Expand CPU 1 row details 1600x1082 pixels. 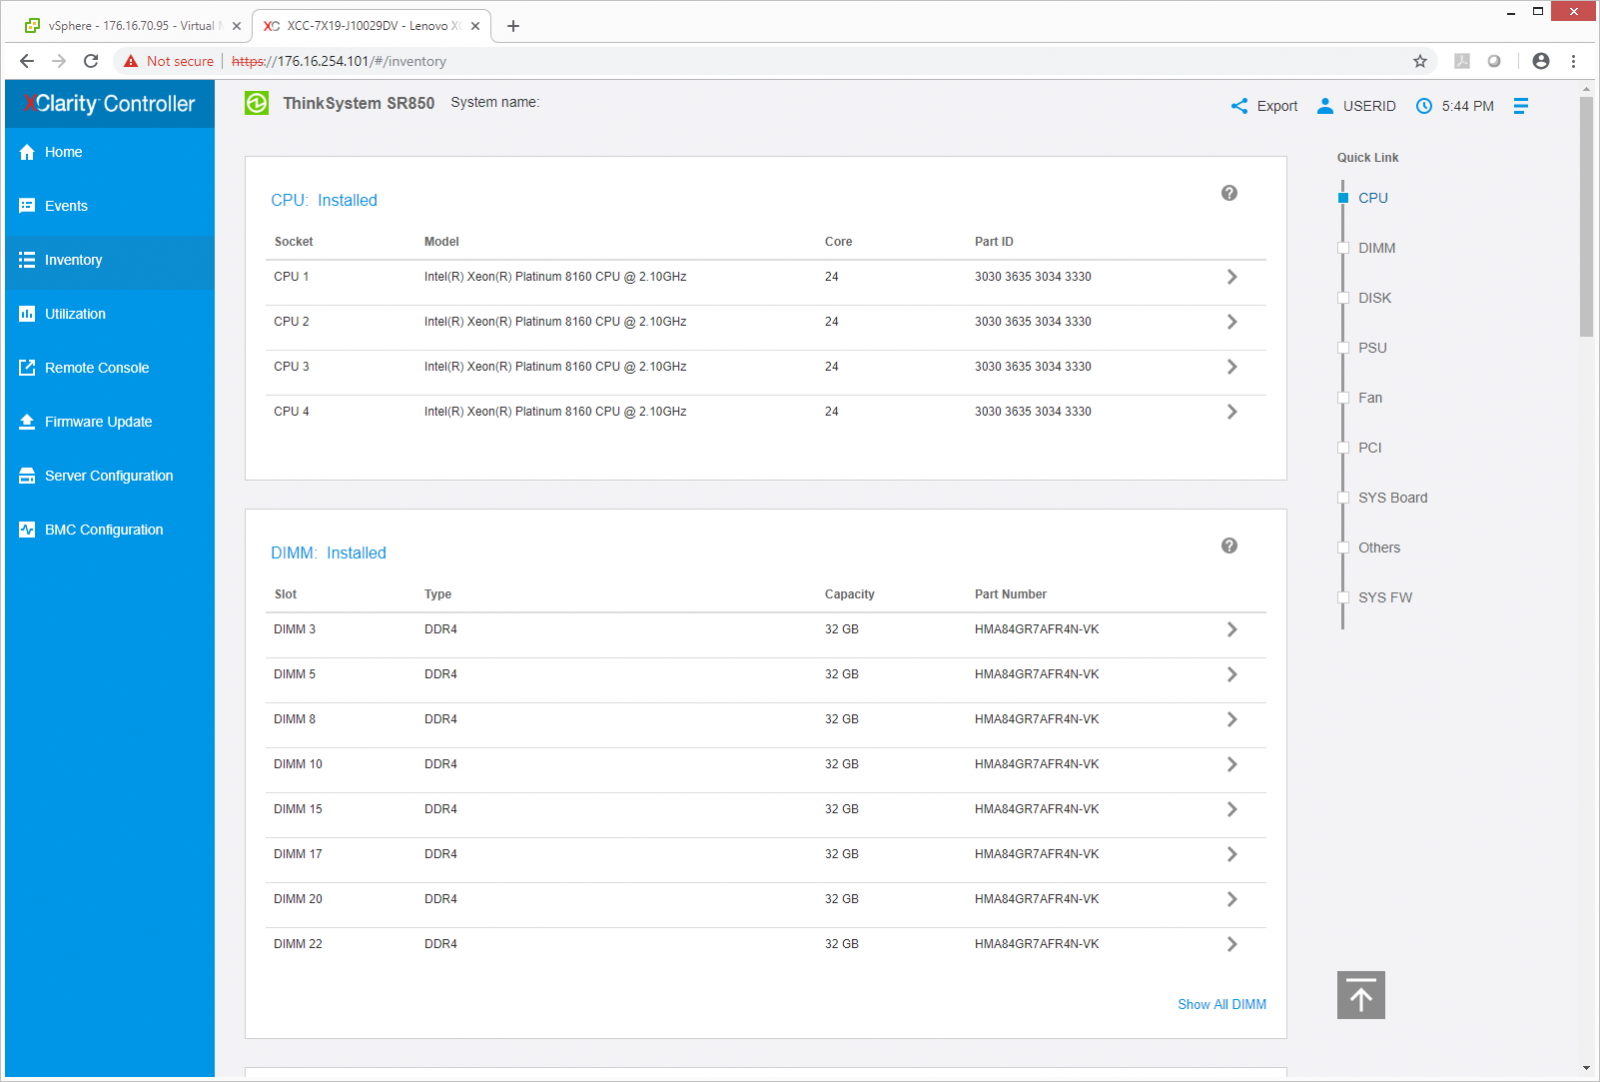tap(1232, 277)
